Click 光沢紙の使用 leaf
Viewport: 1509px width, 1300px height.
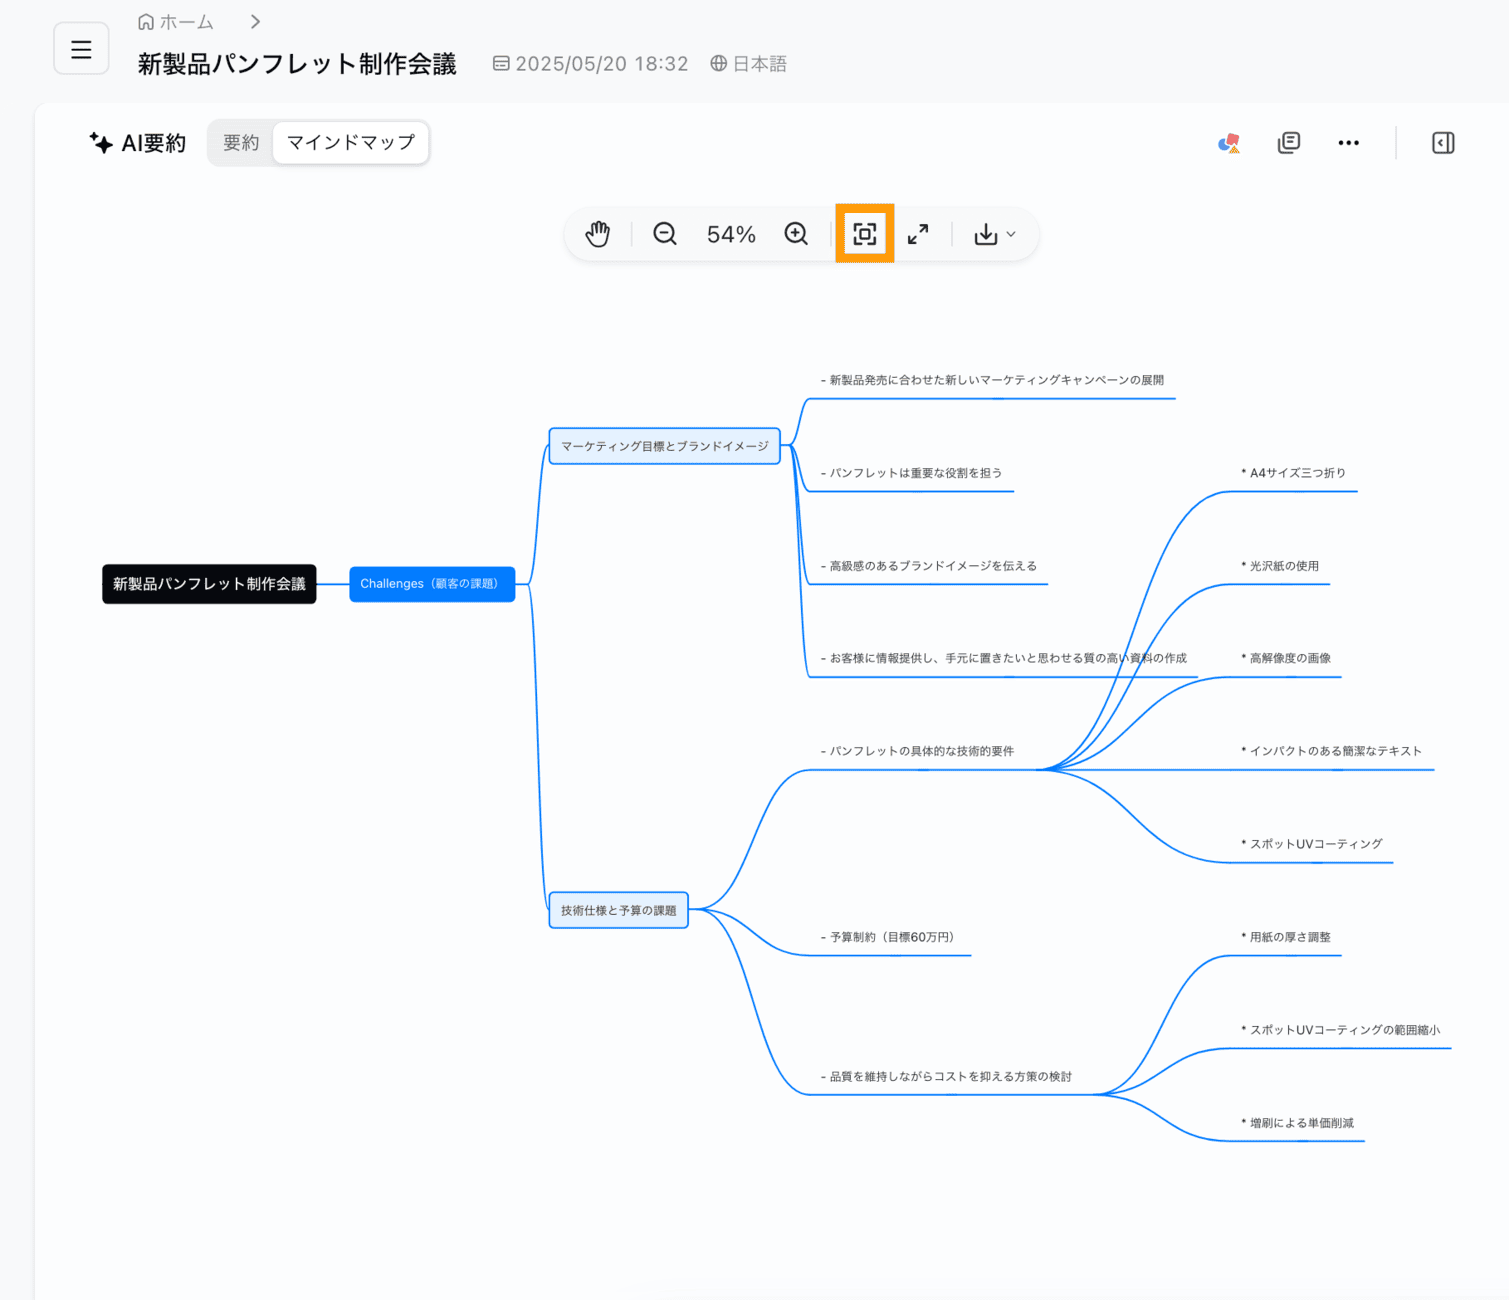(x=1280, y=566)
